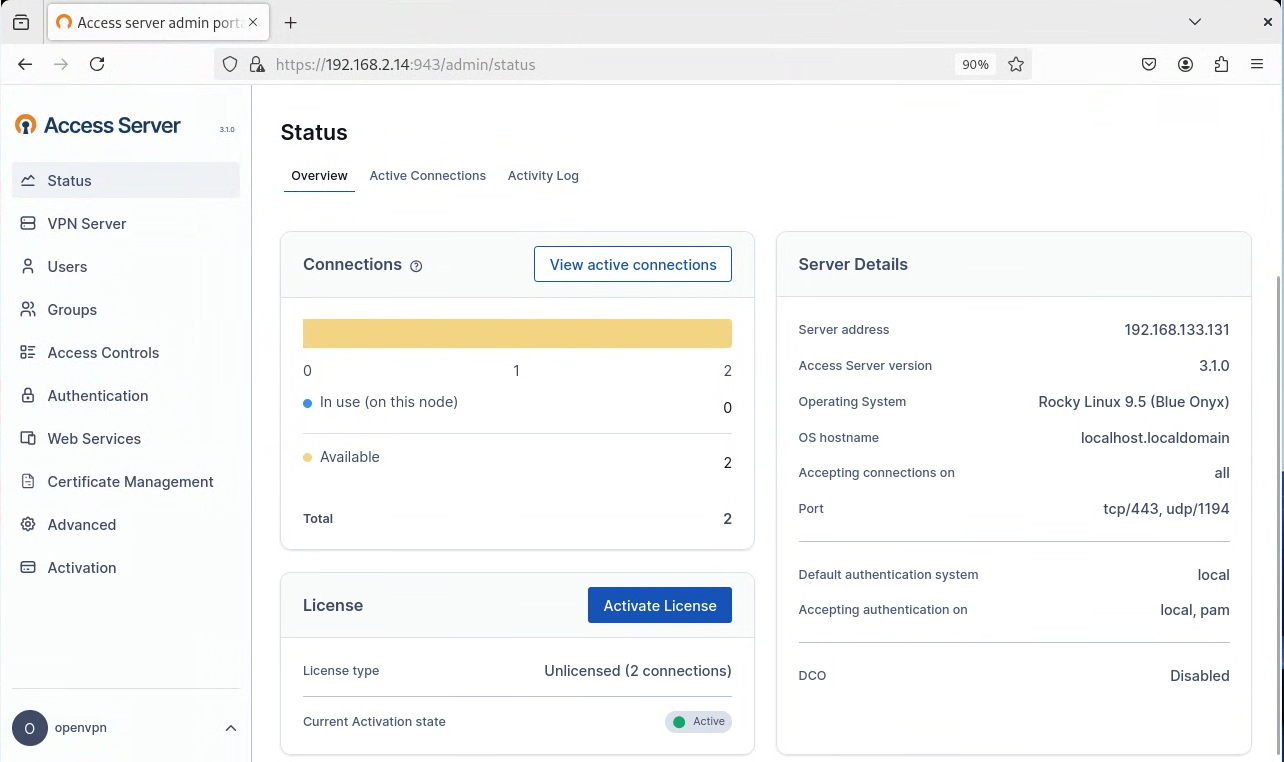Screen dimensions: 1284x762
Task: Click the Unlicensed (2 connections) text
Action: pyautogui.click(x=638, y=671)
